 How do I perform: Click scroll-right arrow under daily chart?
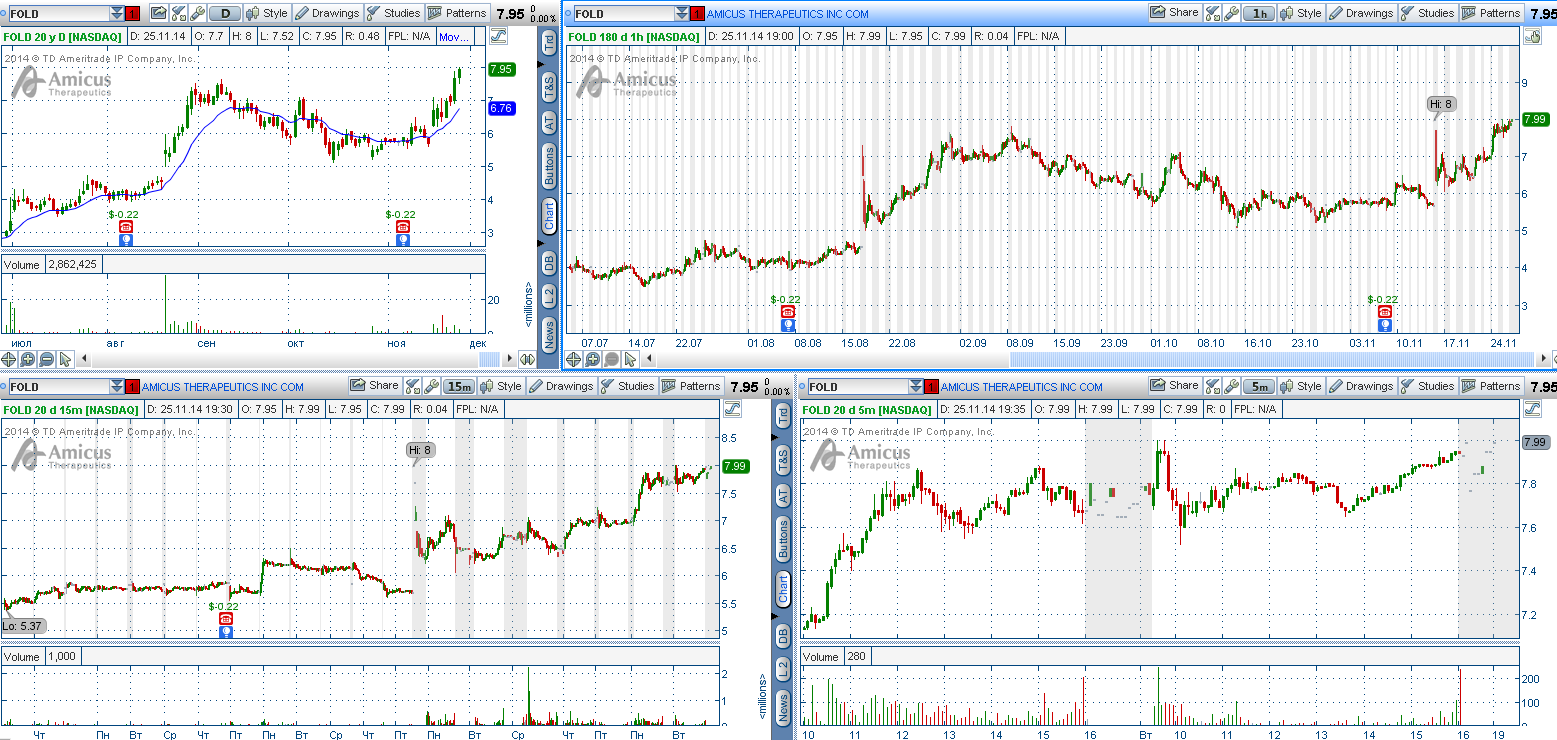pos(508,359)
